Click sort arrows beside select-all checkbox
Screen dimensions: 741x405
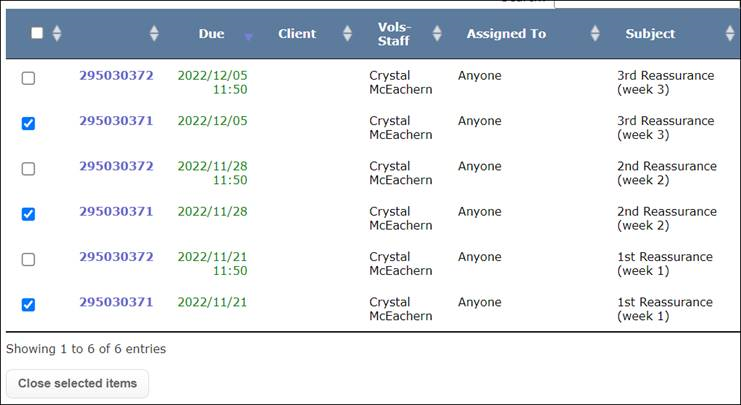click(x=56, y=34)
